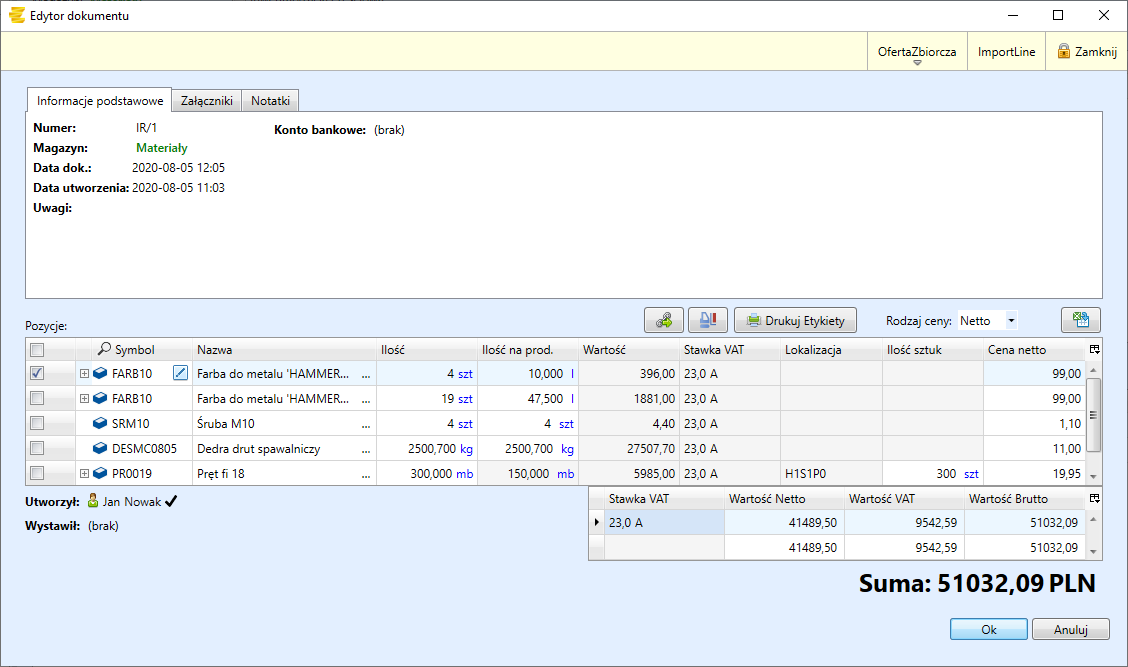Open the Notatki tab
The width and height of the screenshot is (1128, 667).
tap(270, 101)
